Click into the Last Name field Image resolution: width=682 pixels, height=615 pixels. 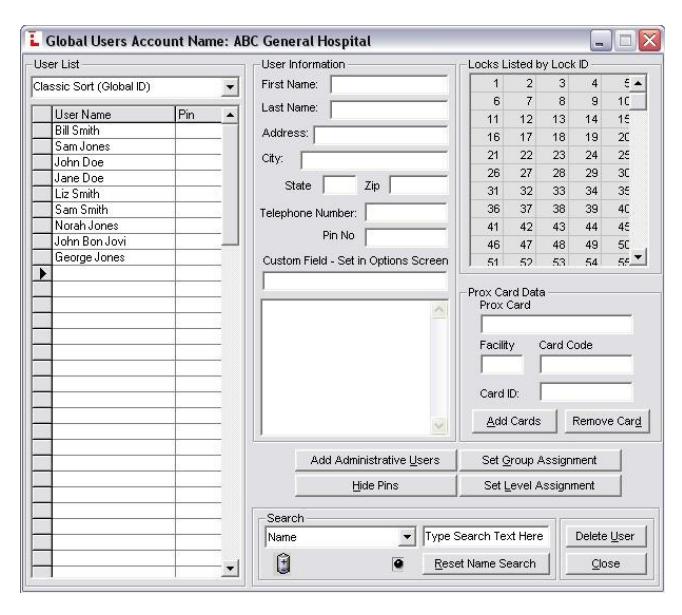pos(389,110)
